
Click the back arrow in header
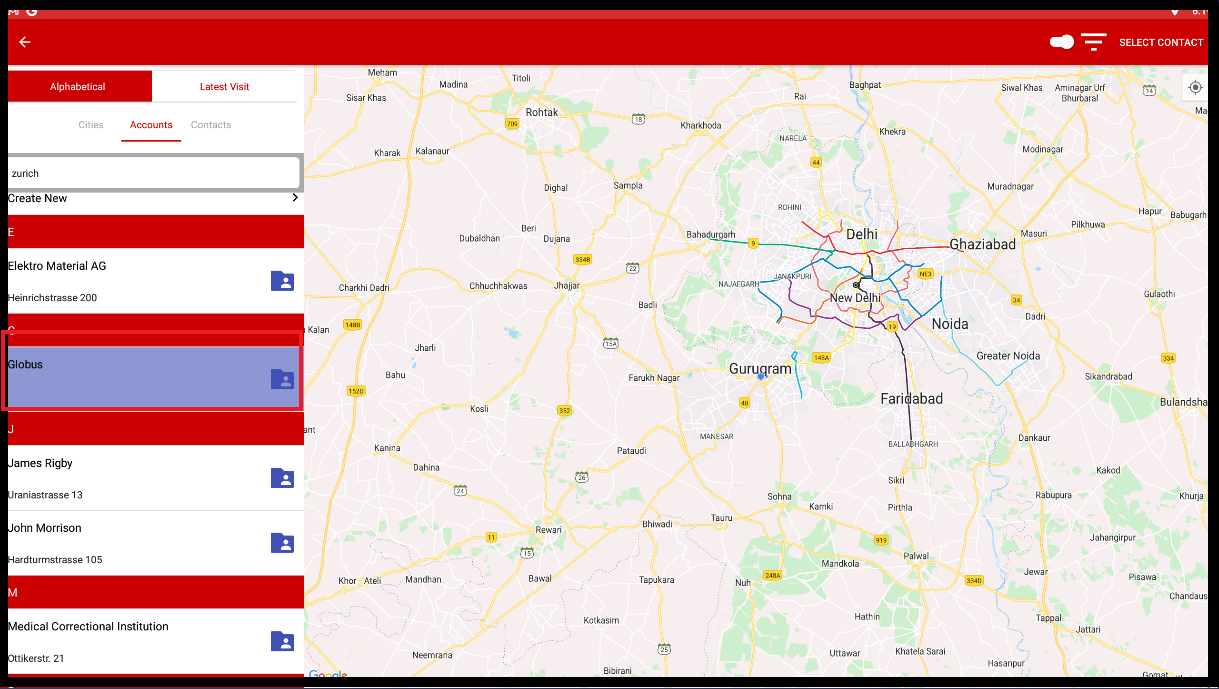coord(25,42)
